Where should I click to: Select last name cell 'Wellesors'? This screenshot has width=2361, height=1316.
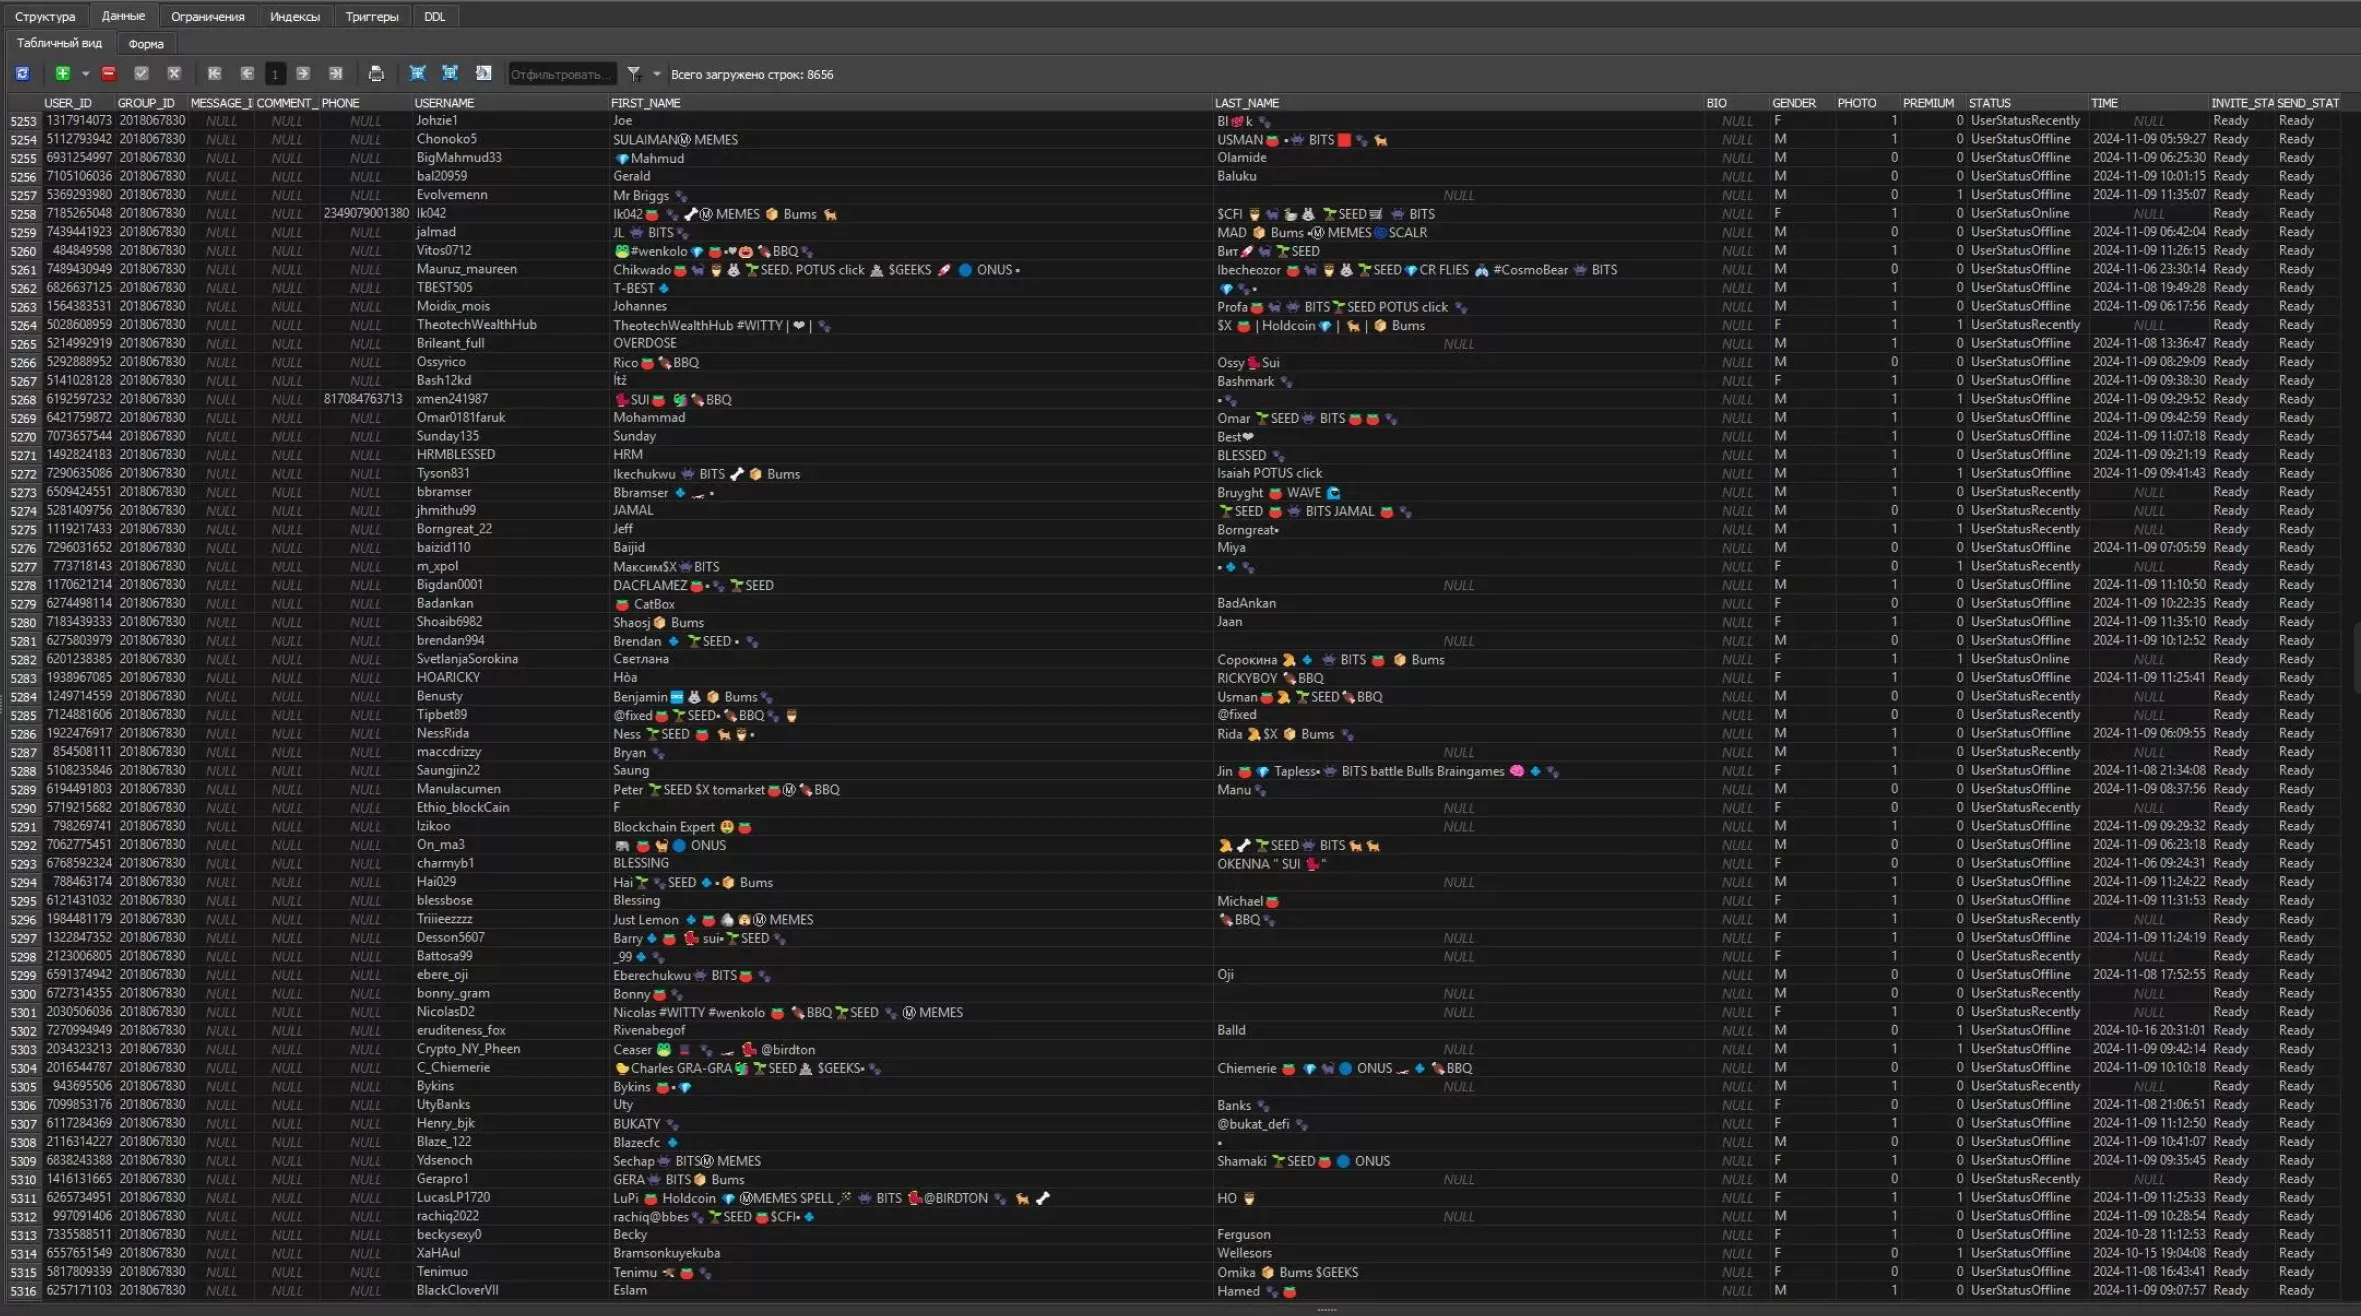pyautogui.click(x=1458, y=1254)
